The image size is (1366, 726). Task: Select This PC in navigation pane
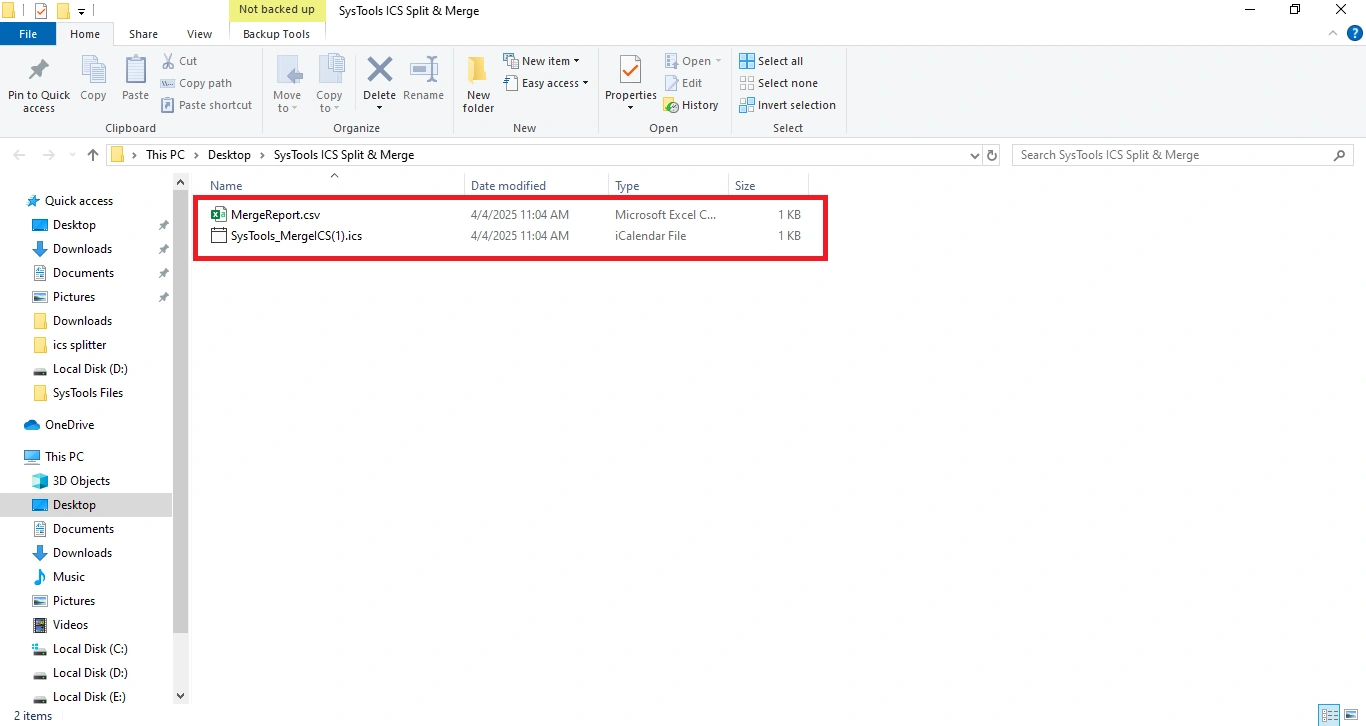click(x=64, y=457)
